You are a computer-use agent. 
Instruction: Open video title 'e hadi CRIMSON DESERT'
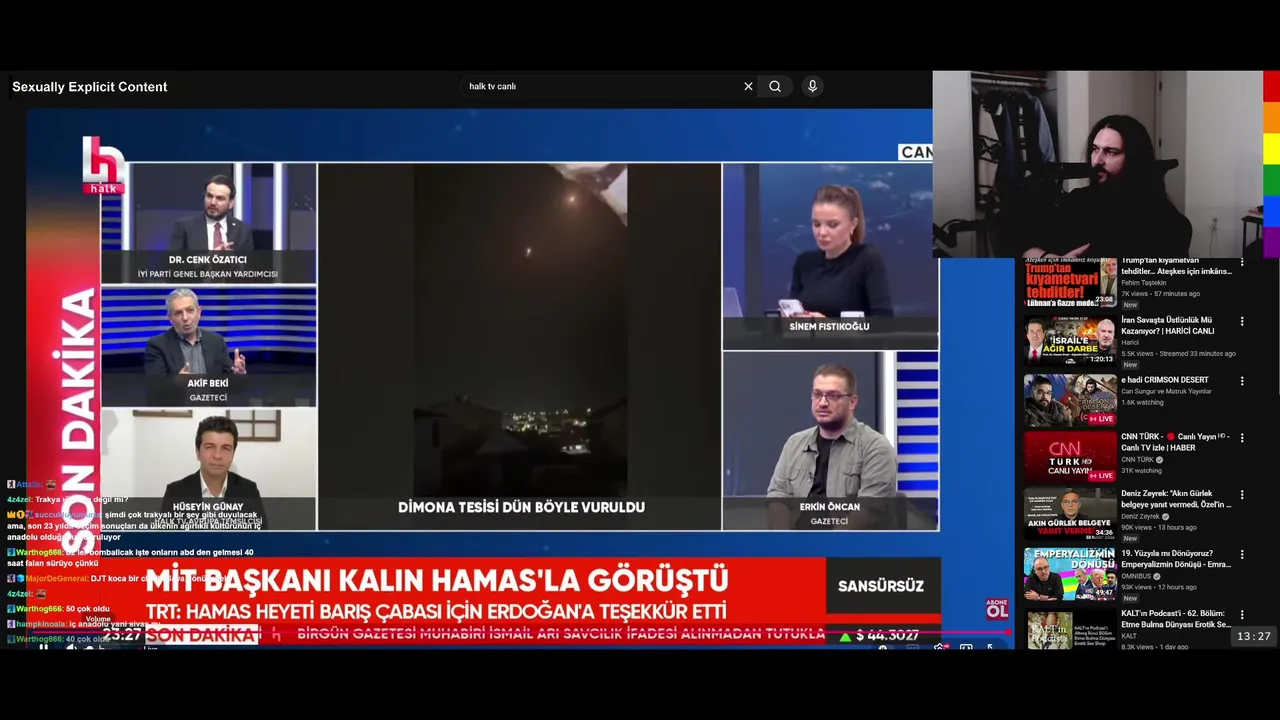[1165, 380]
